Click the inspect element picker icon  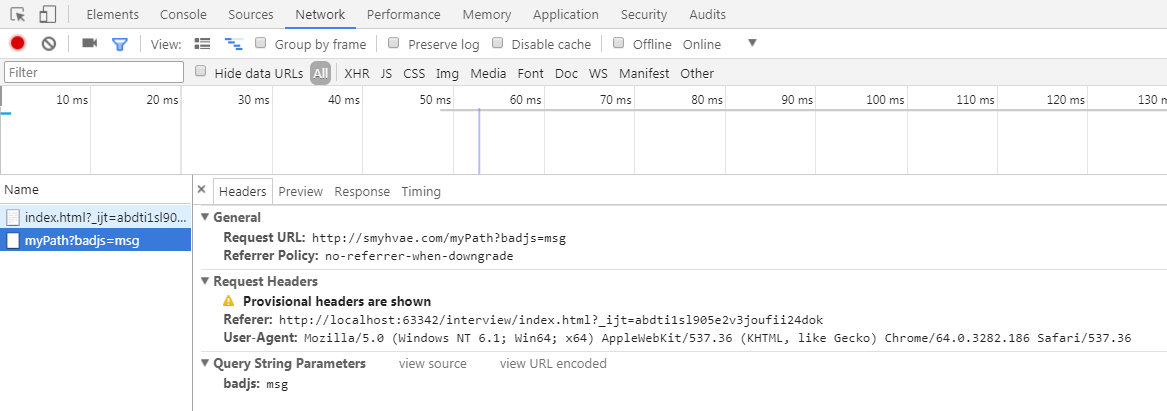(17, 15)
